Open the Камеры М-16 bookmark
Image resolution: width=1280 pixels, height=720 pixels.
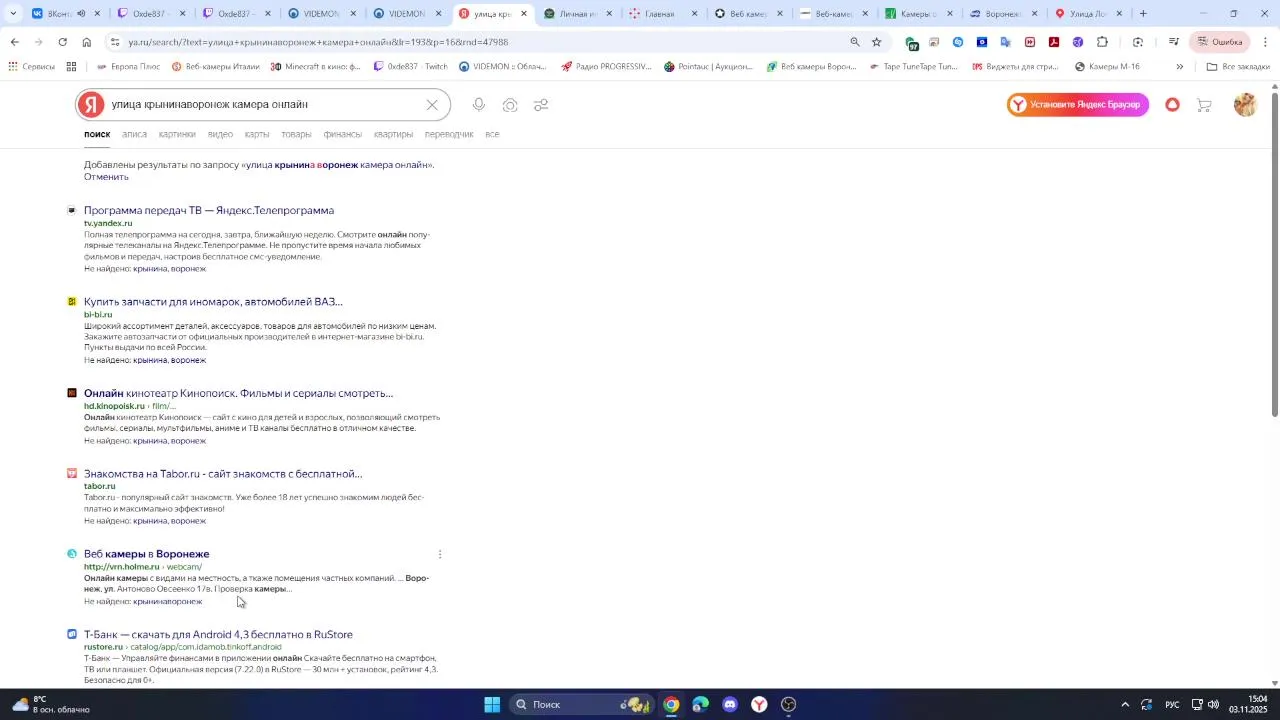coord(1107,67)
